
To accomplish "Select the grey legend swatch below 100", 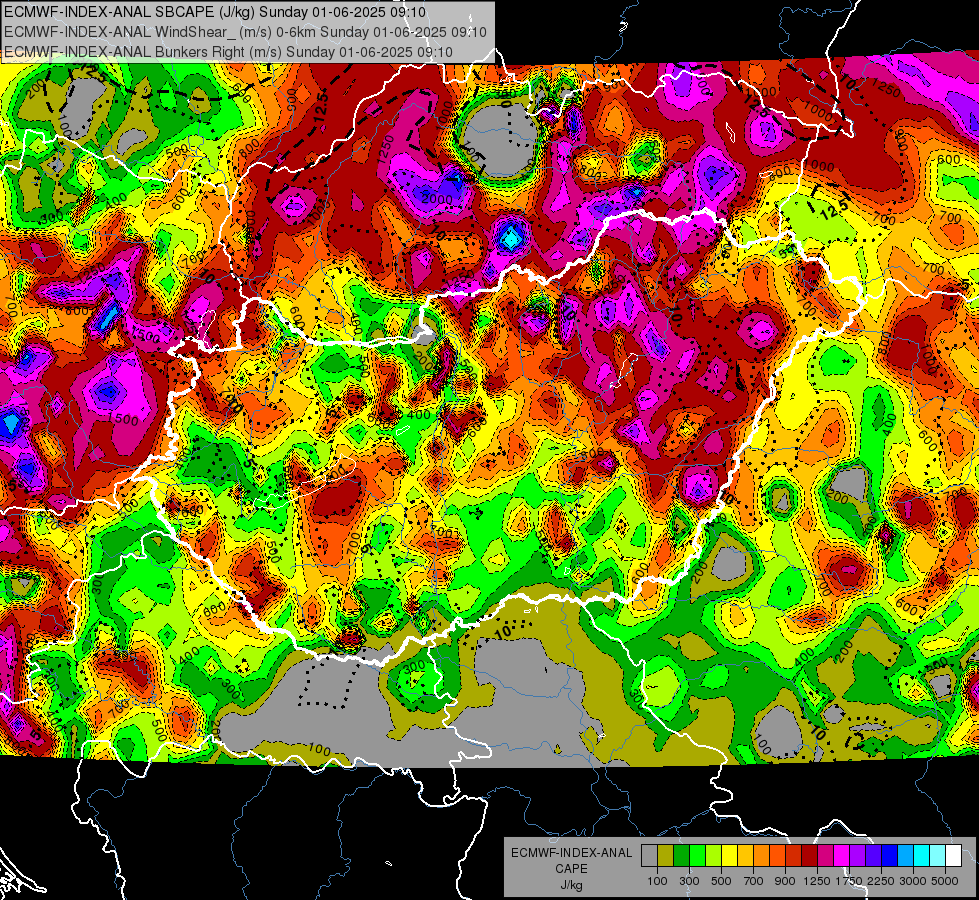I will click(x=649, y=855).
